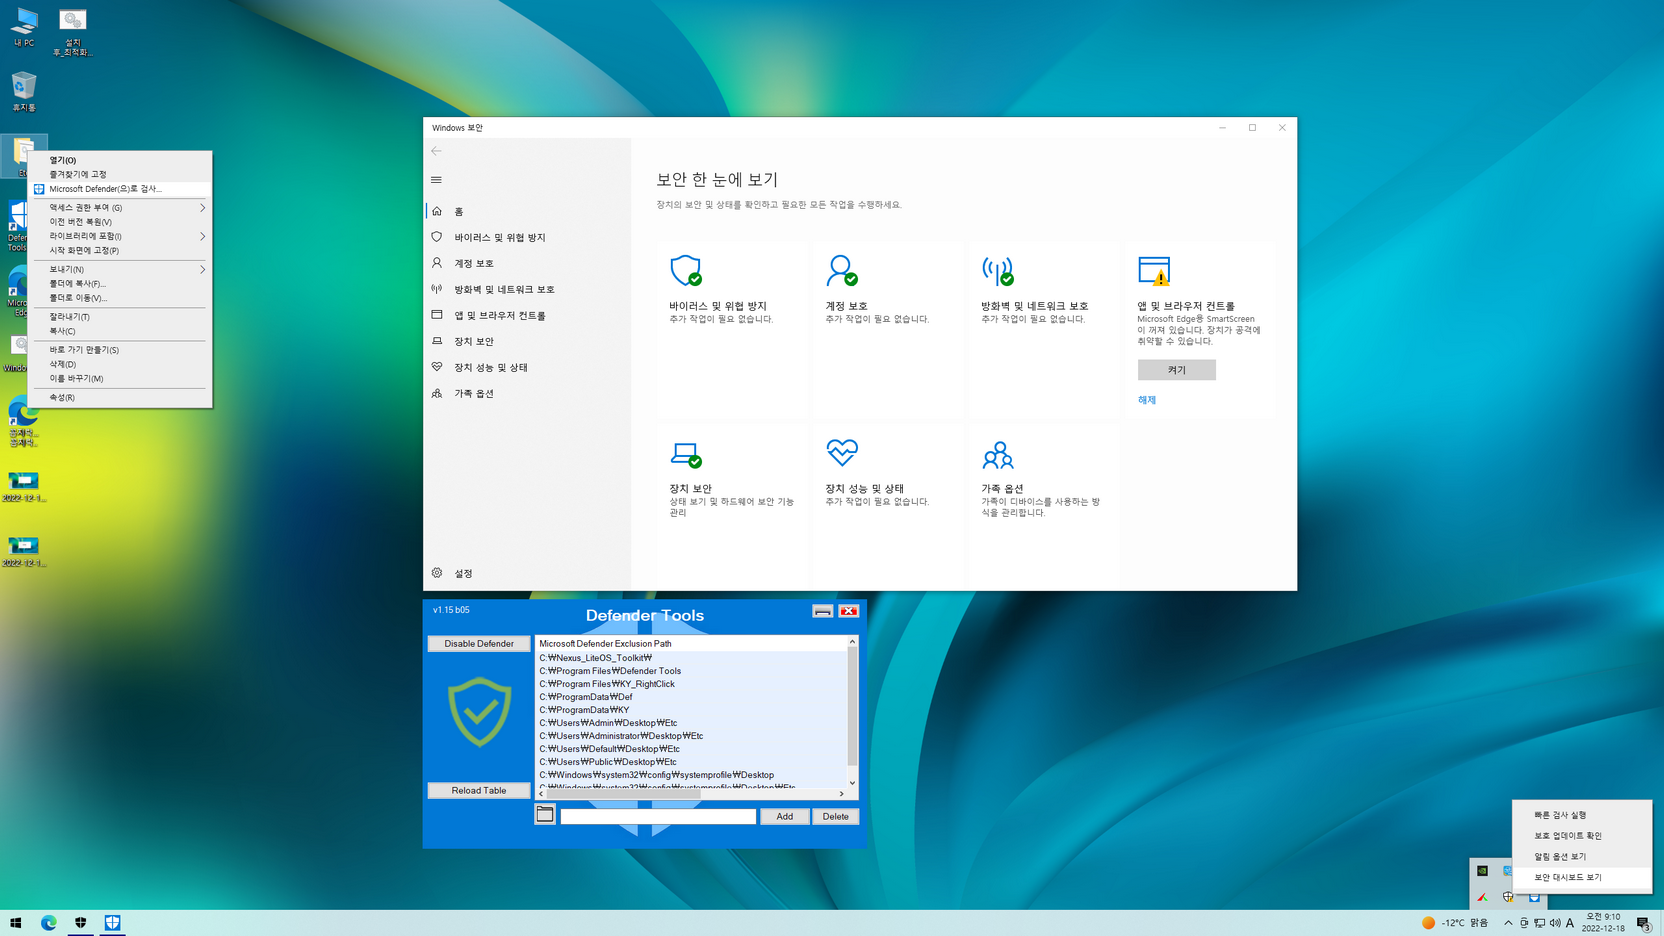Expand 보내기 submenu in context menu
This screenshot has width=1664, height=936.
[x=120, y=269]
